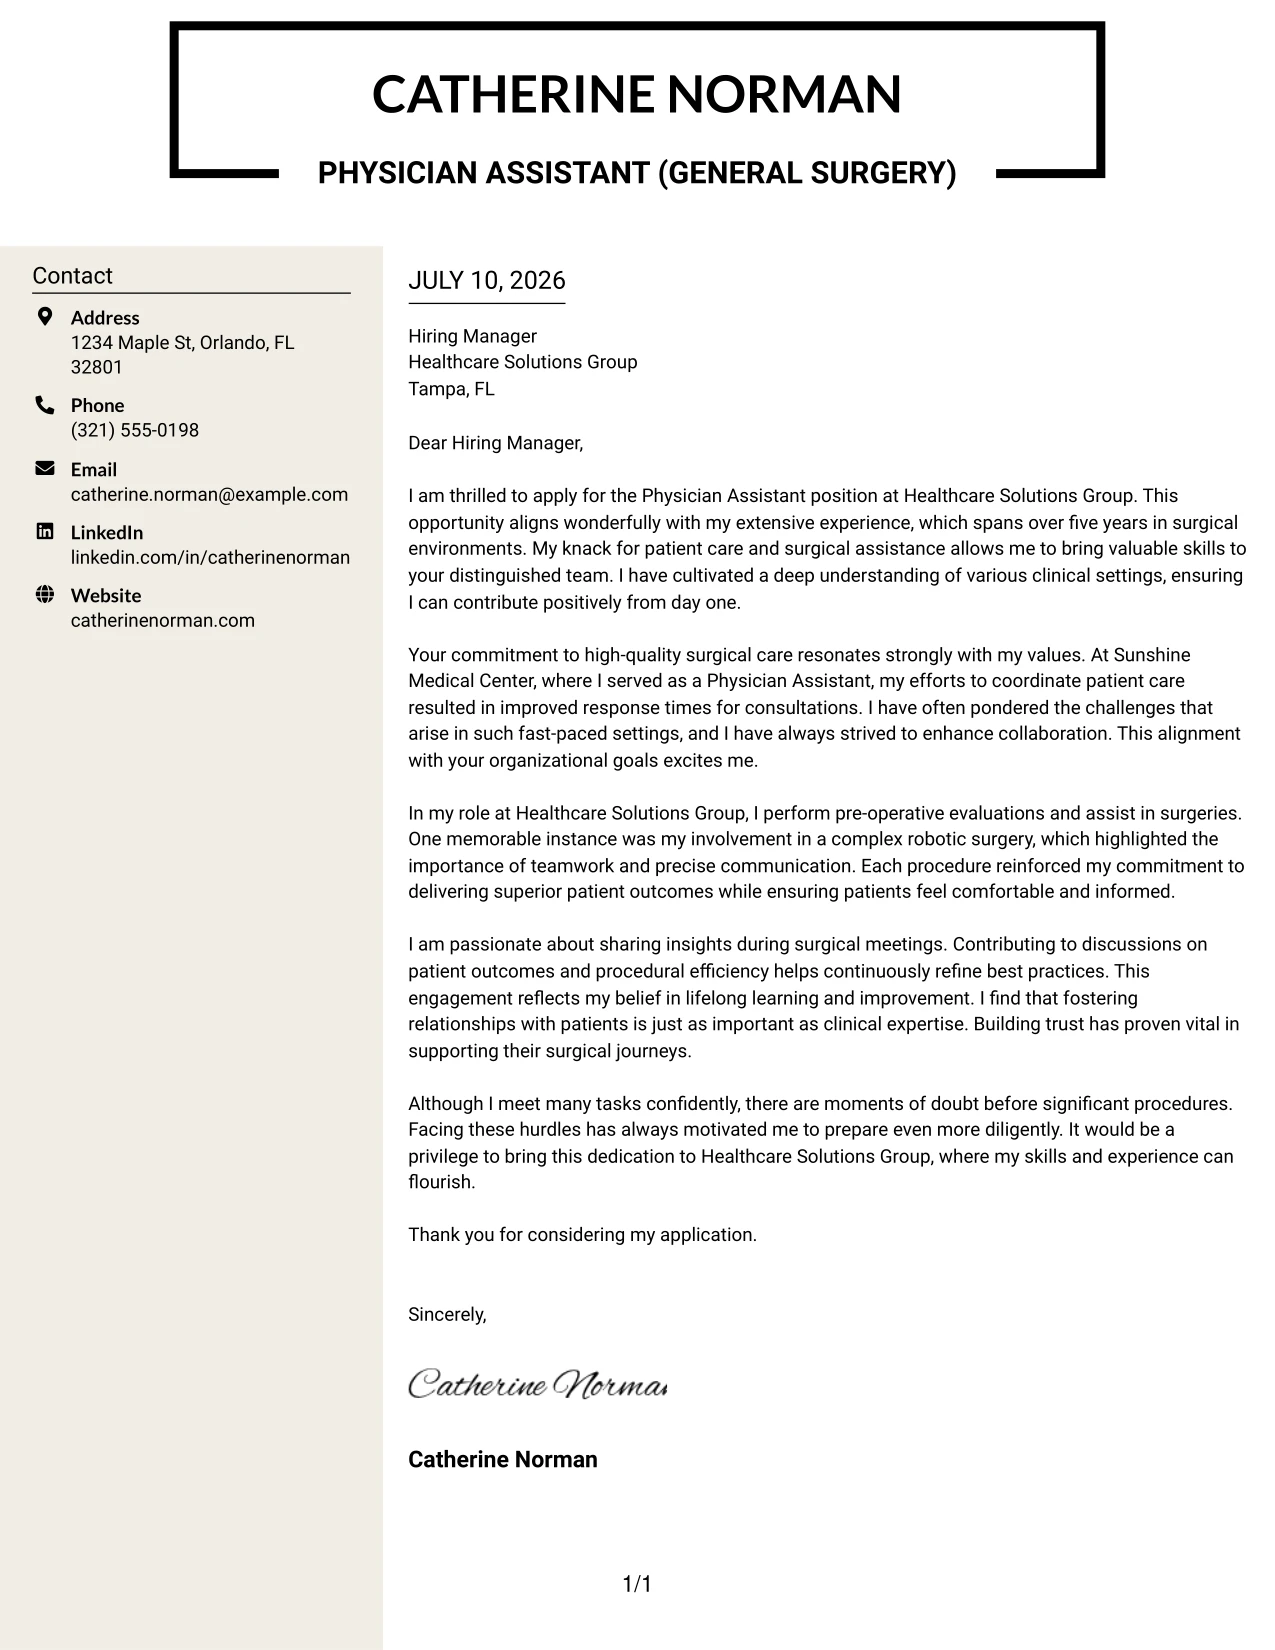Click the phone handset icon
The image size is (1275, 1650).
(45, 405)
